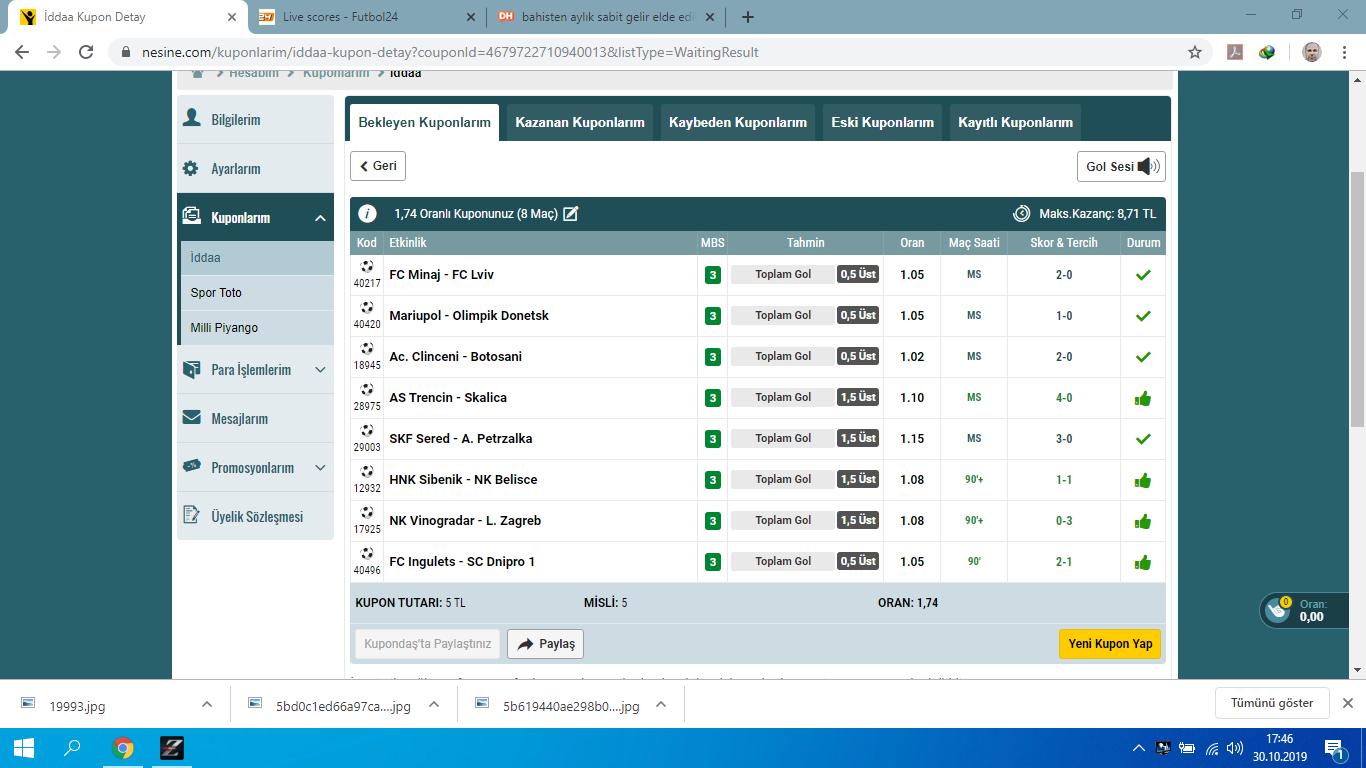Click the Bilgilerim person icon

(191, 118)
